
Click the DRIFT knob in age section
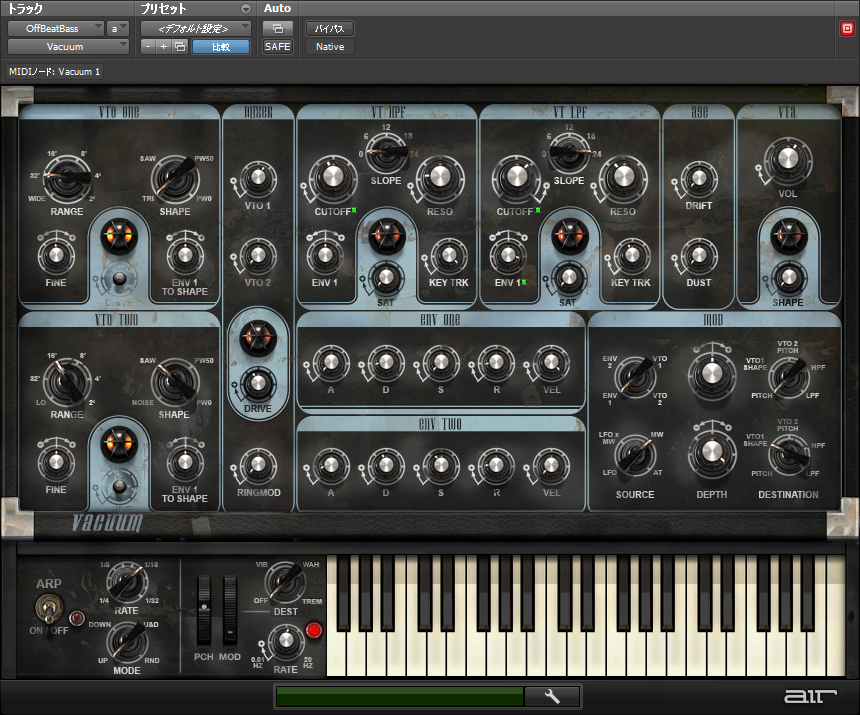tap(699, 178)
